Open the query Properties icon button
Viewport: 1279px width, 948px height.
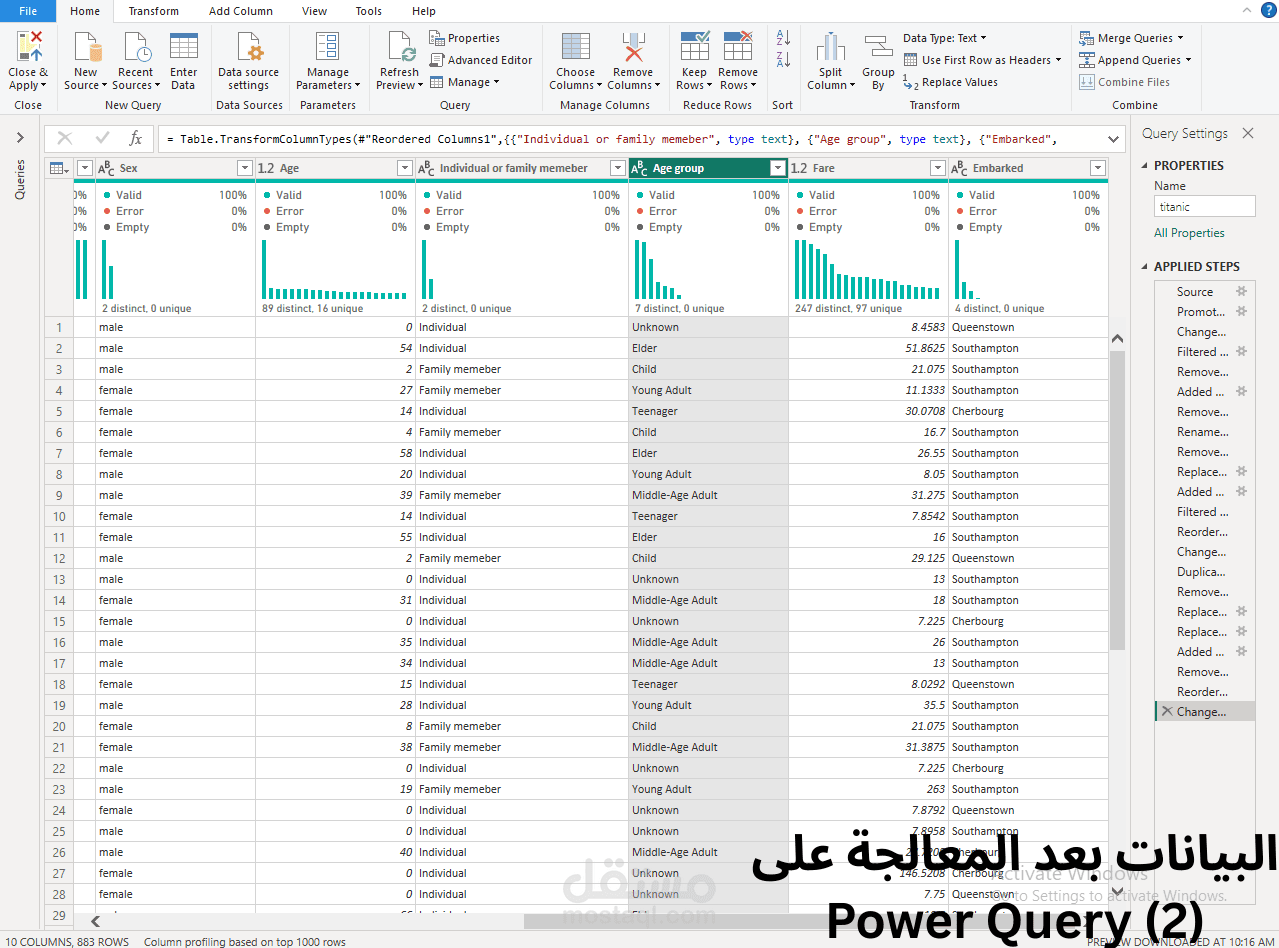pos(465,38)
